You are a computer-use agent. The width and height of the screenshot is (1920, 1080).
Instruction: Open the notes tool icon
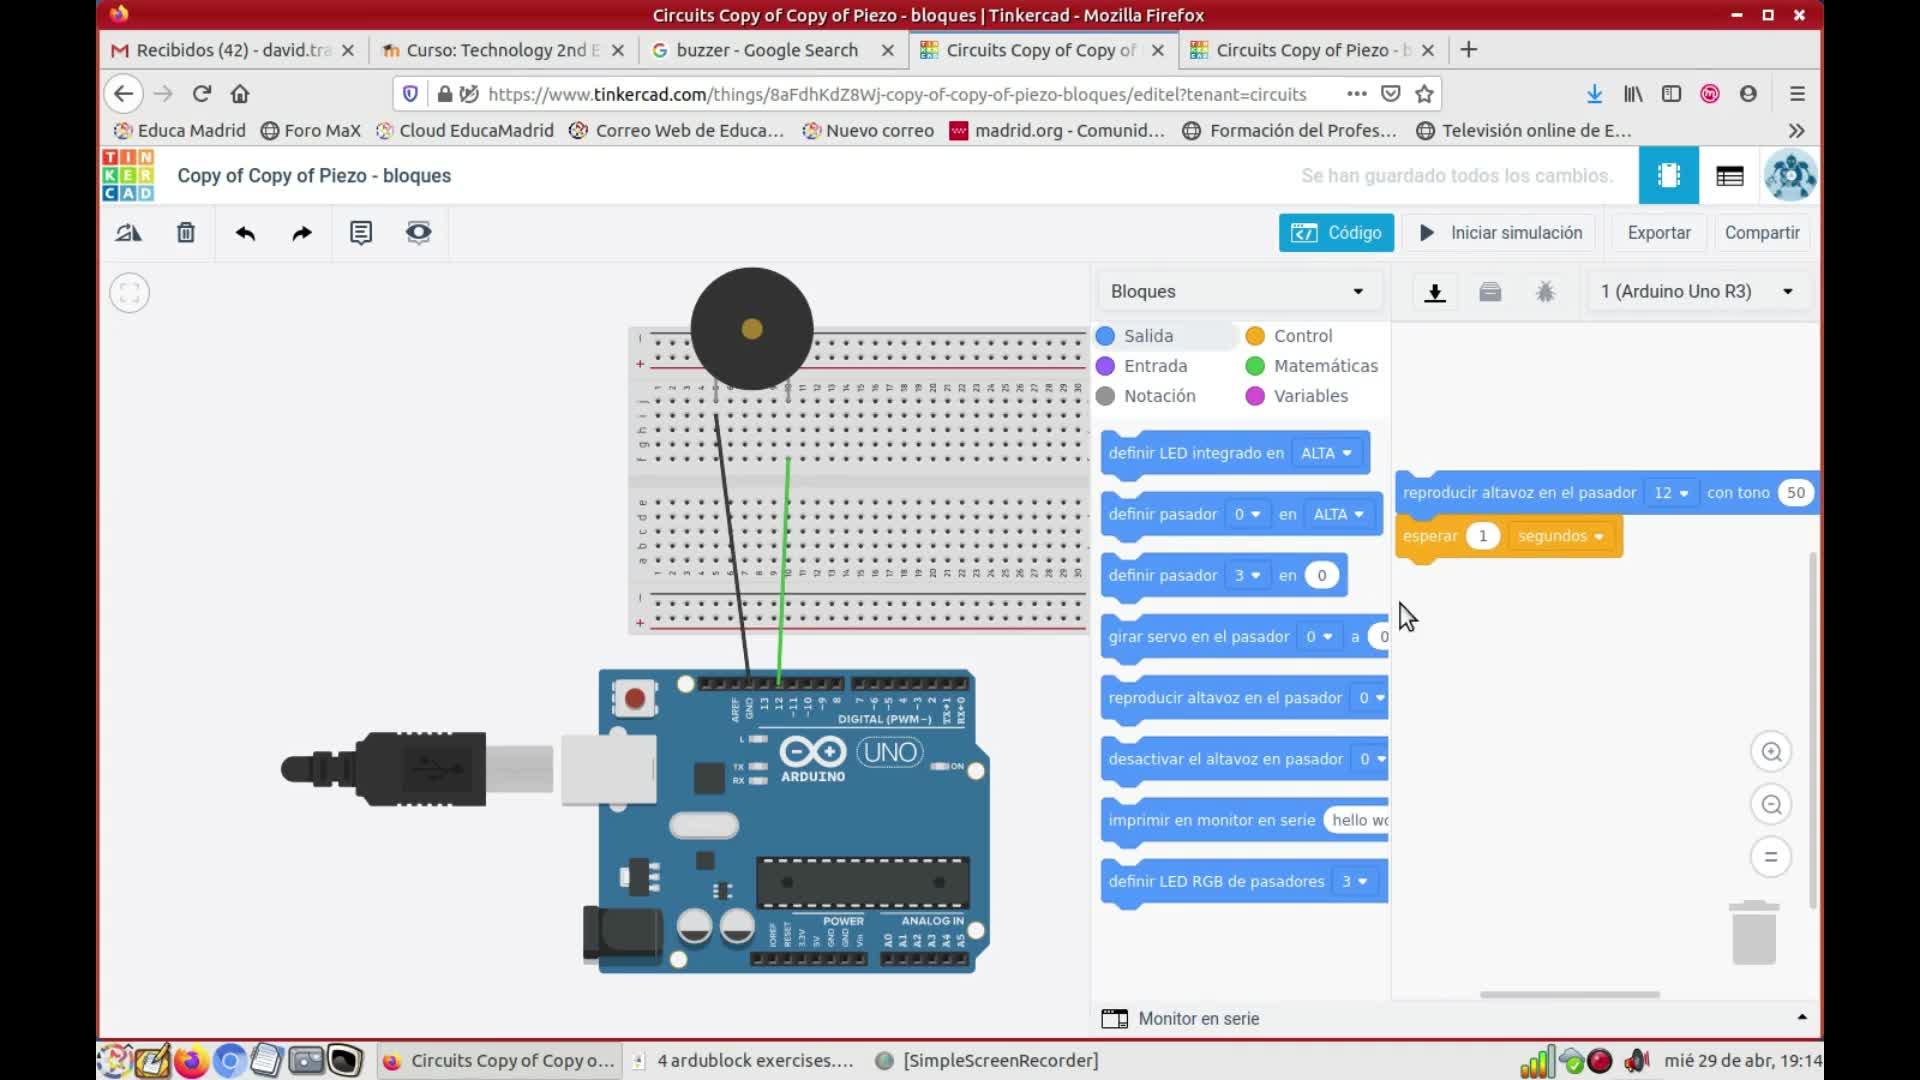pos(360,233)
